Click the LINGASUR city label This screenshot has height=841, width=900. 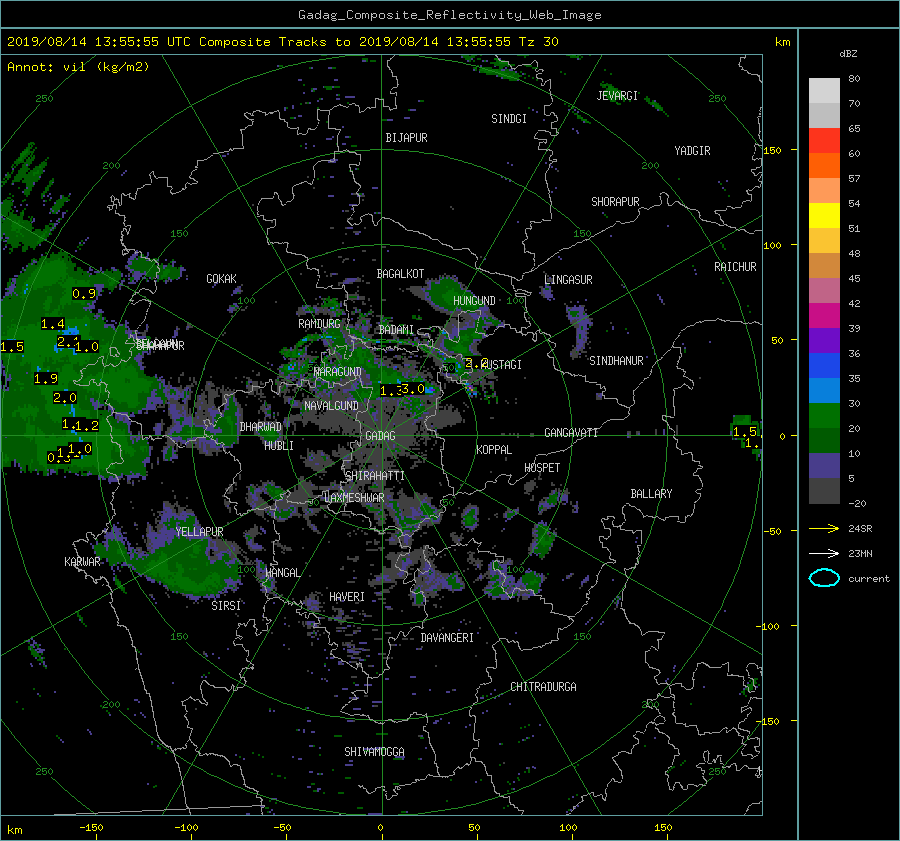(x=568, y=280)
